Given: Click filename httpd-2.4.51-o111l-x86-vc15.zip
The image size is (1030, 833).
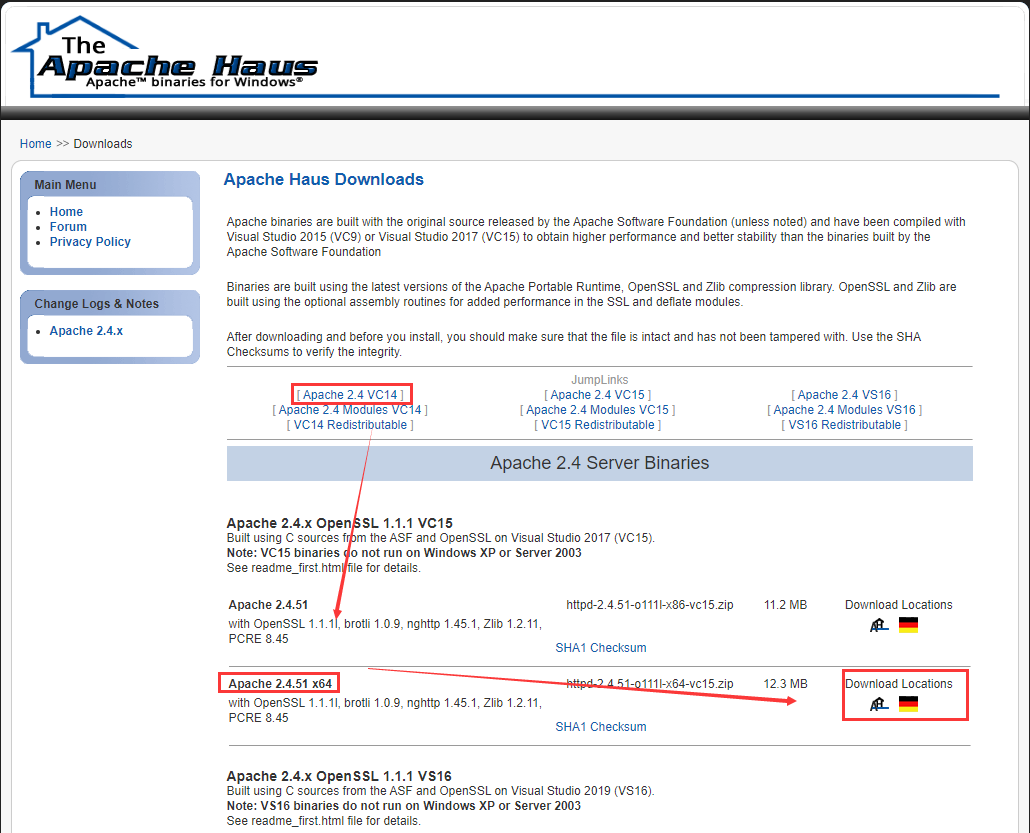Looking at the screenshot, I should click(x=650, y=605).
